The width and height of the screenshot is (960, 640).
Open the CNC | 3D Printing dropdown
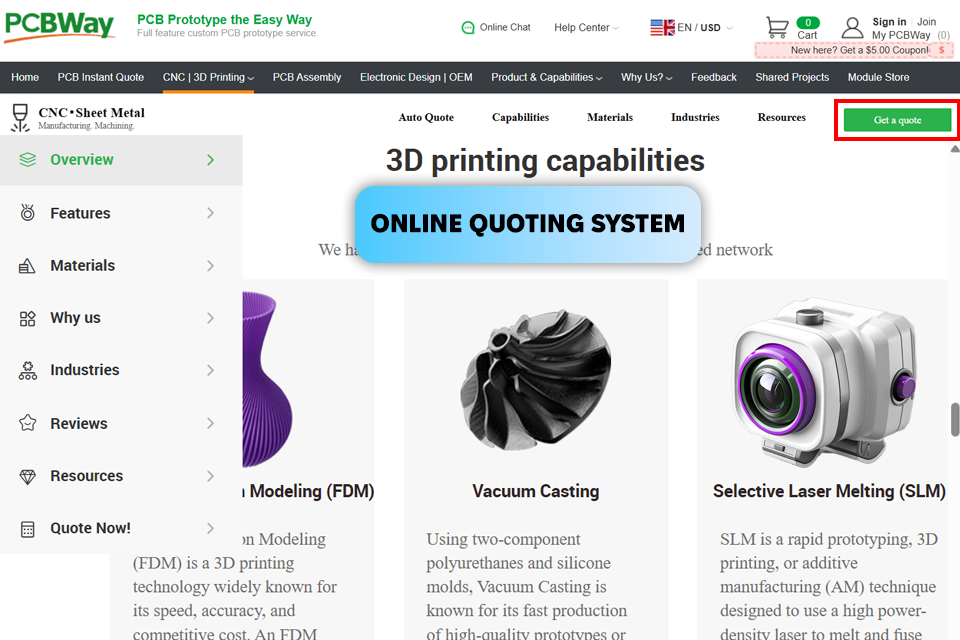click(208, 77)
